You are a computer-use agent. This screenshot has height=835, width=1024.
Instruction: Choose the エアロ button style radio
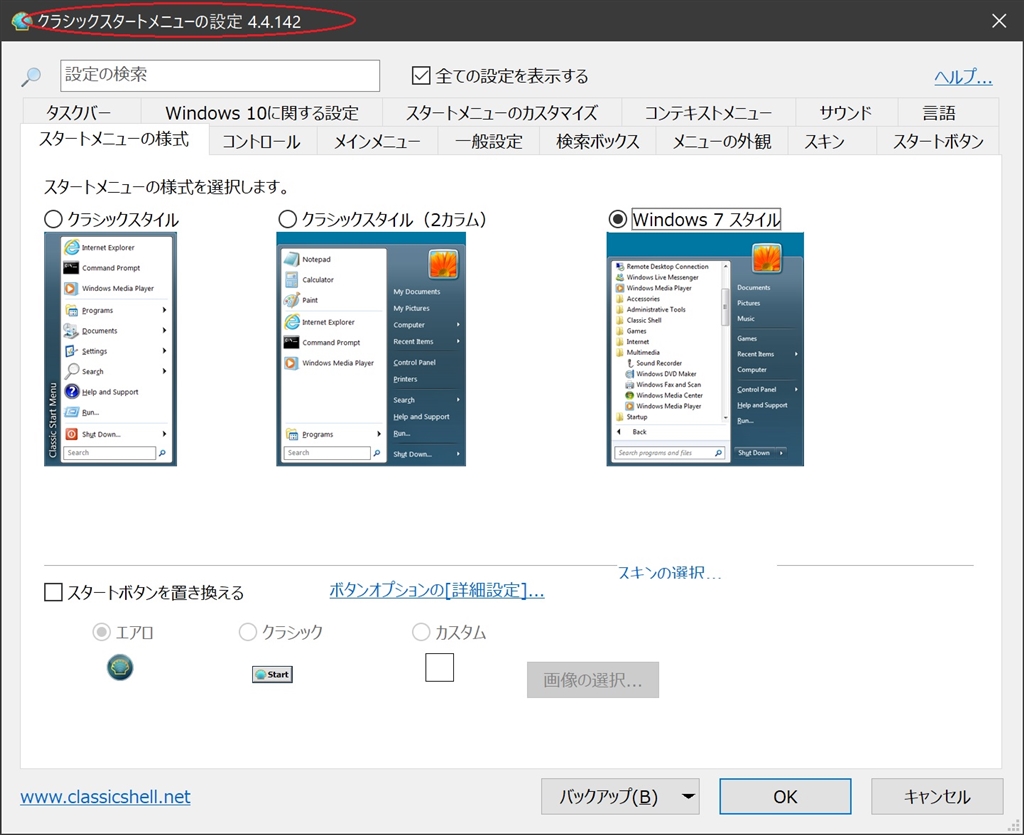(x=101, y=632)
